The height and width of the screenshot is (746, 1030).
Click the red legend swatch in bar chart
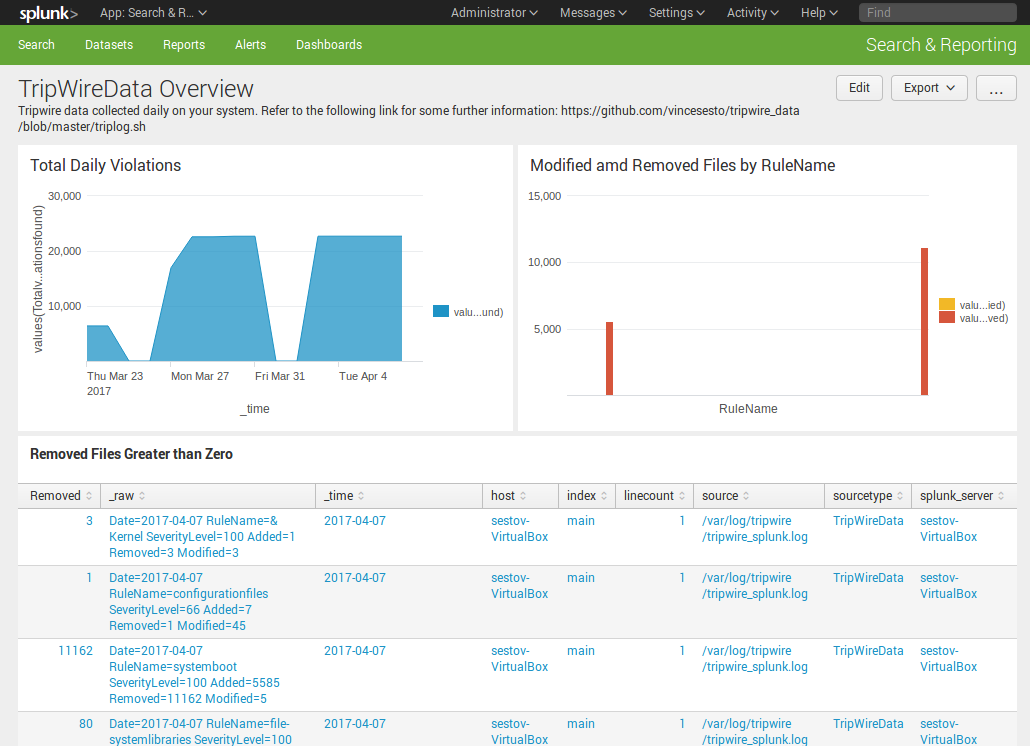[x=948, y=318]
